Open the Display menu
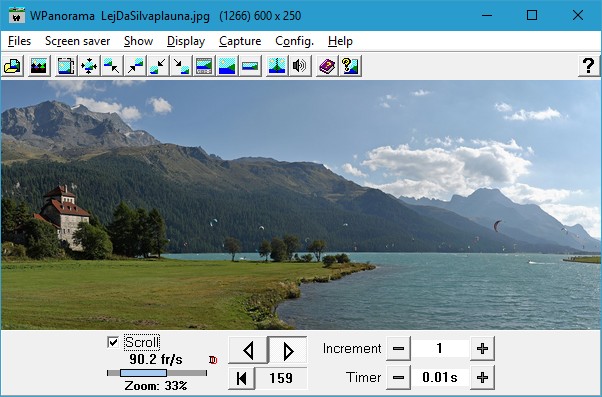Image resolution: width=602 pixels, height=397 pixels. tap(186, 41)
